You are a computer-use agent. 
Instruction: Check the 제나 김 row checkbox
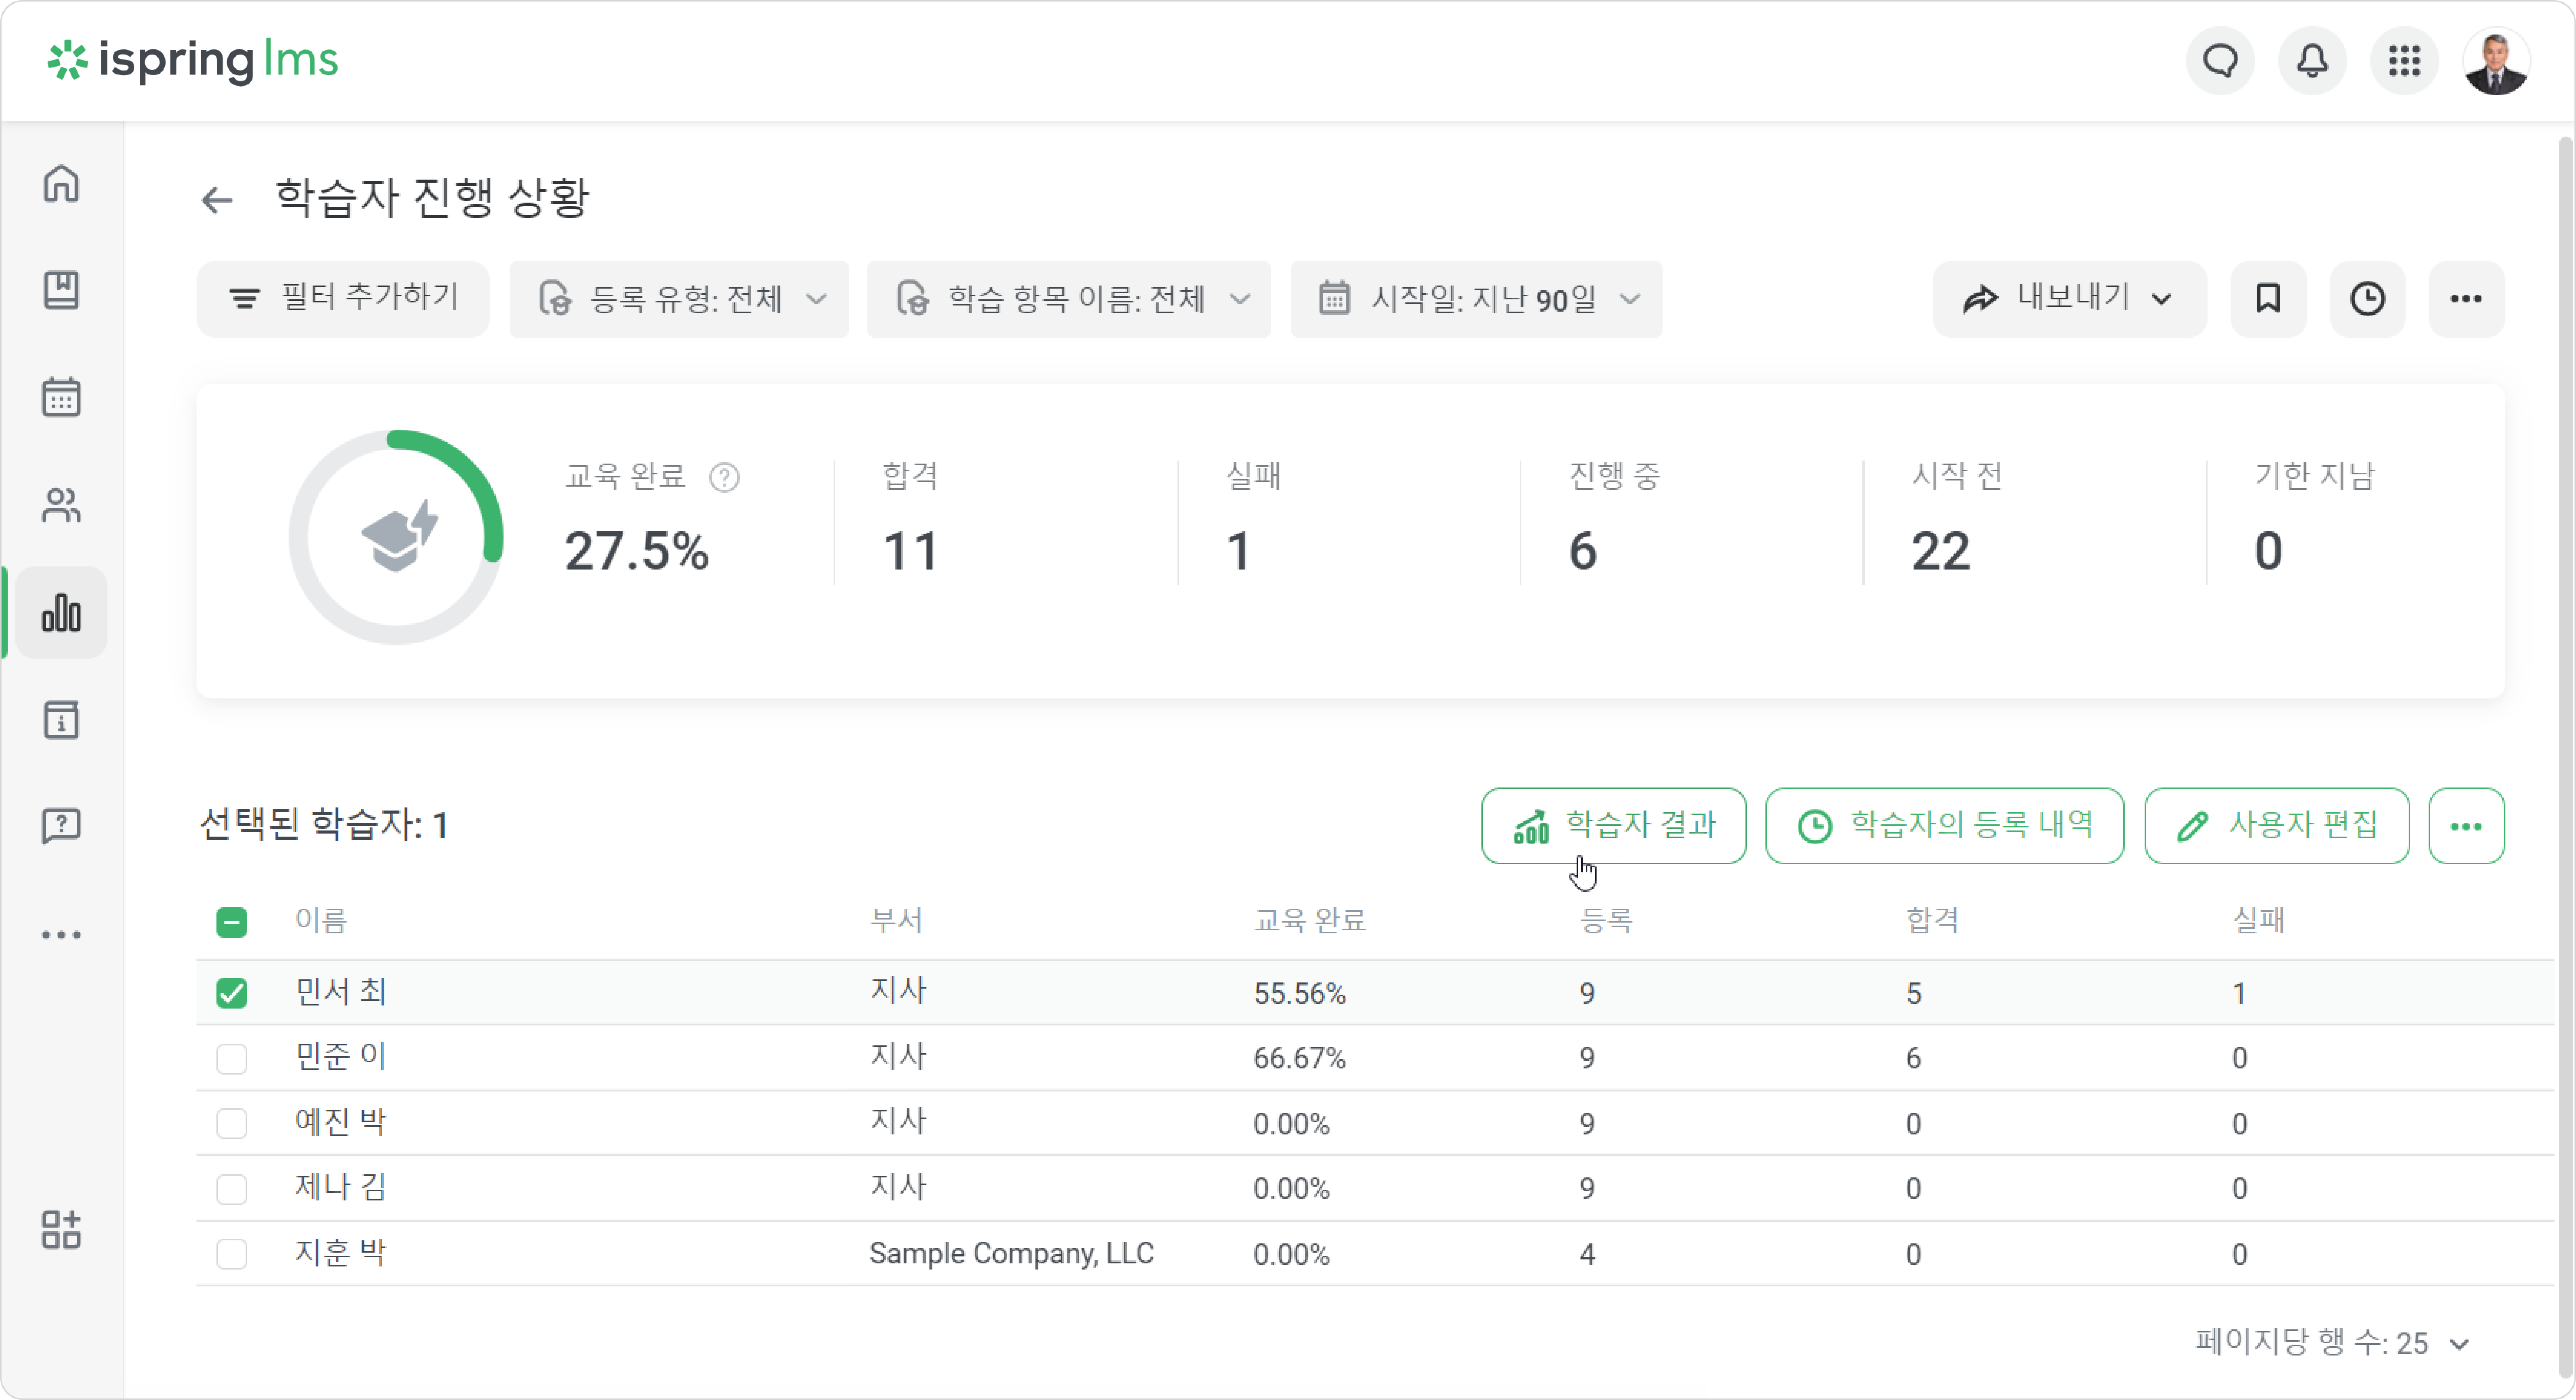231,1189
